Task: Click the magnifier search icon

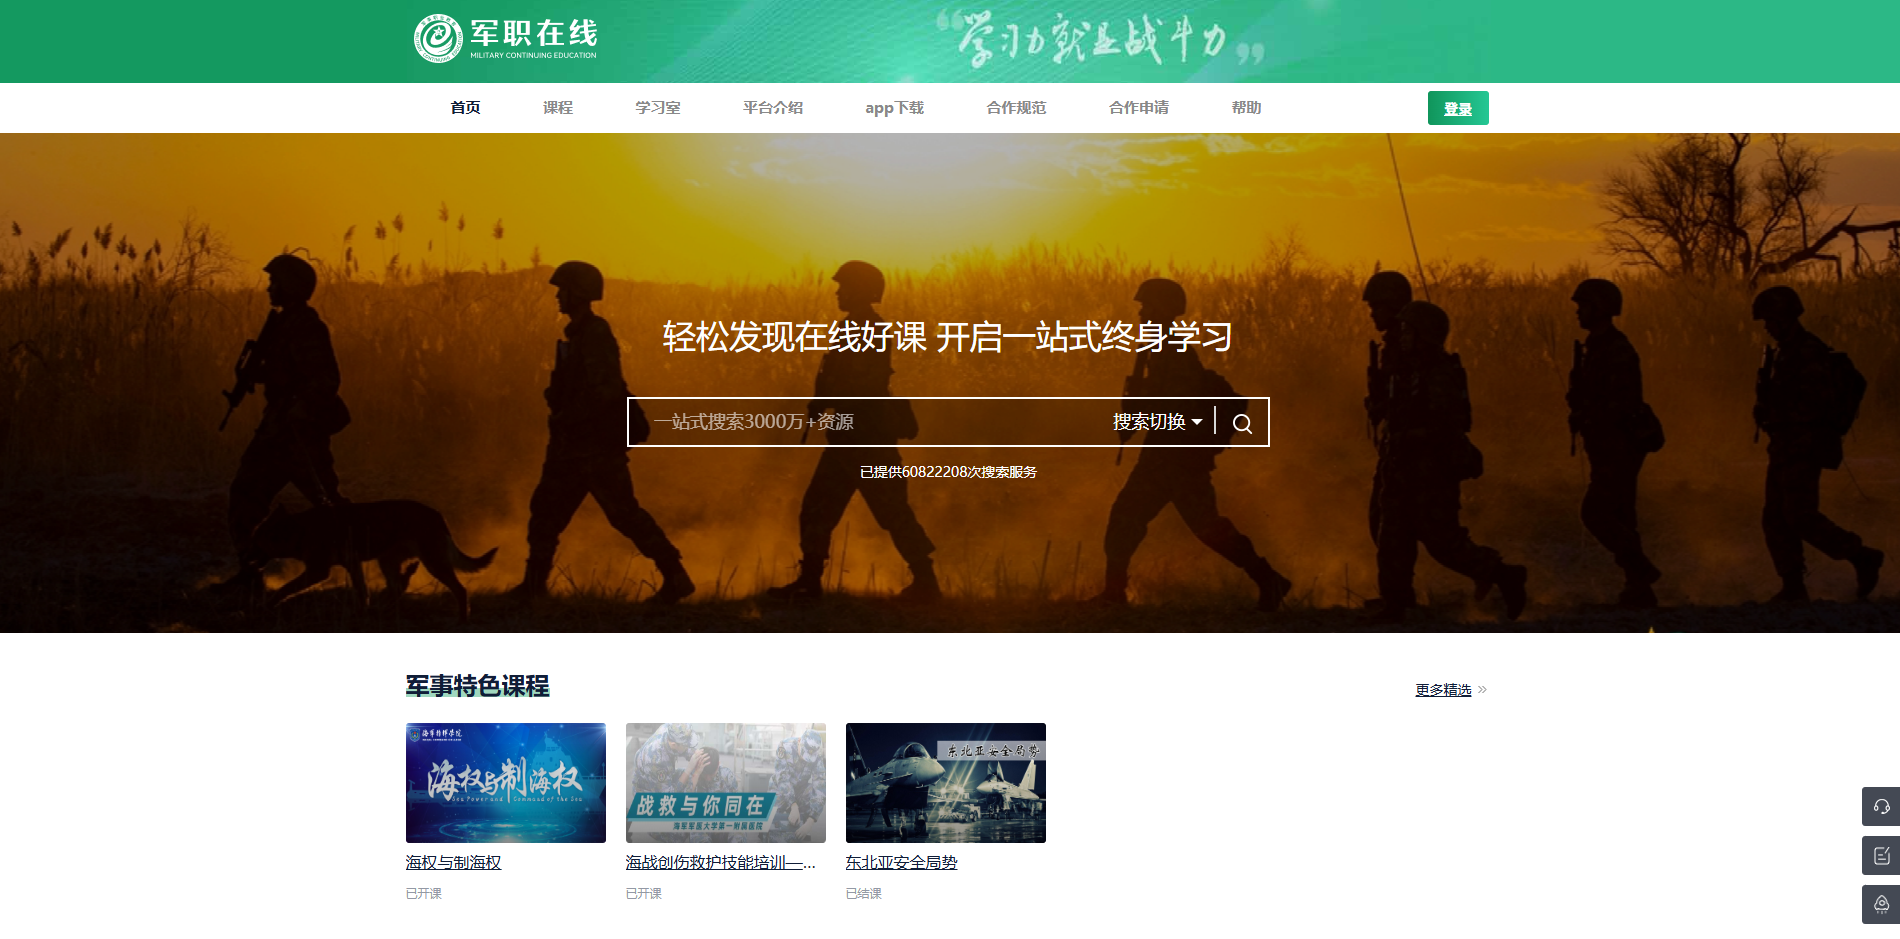Action: click(x=1242, y=423)
